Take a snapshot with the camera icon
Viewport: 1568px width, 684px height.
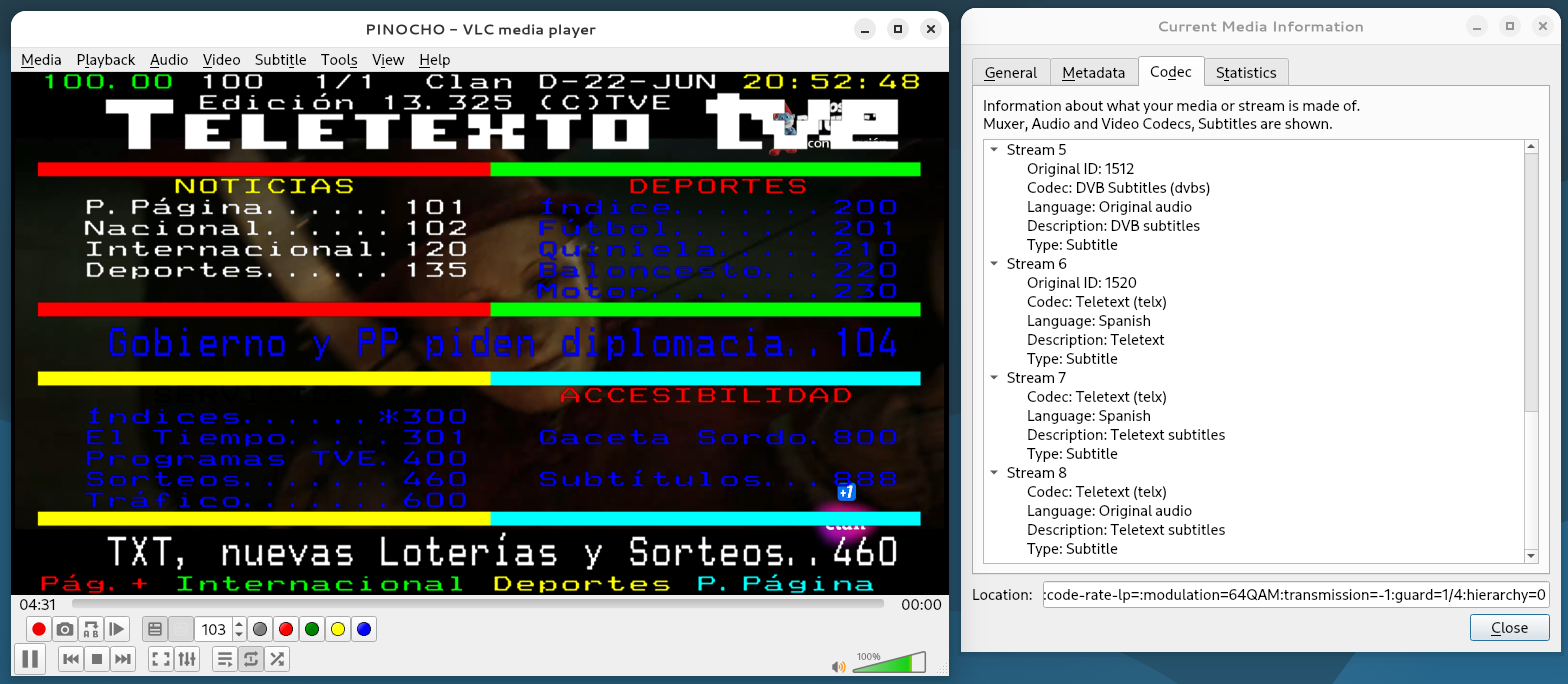(65, 629)
